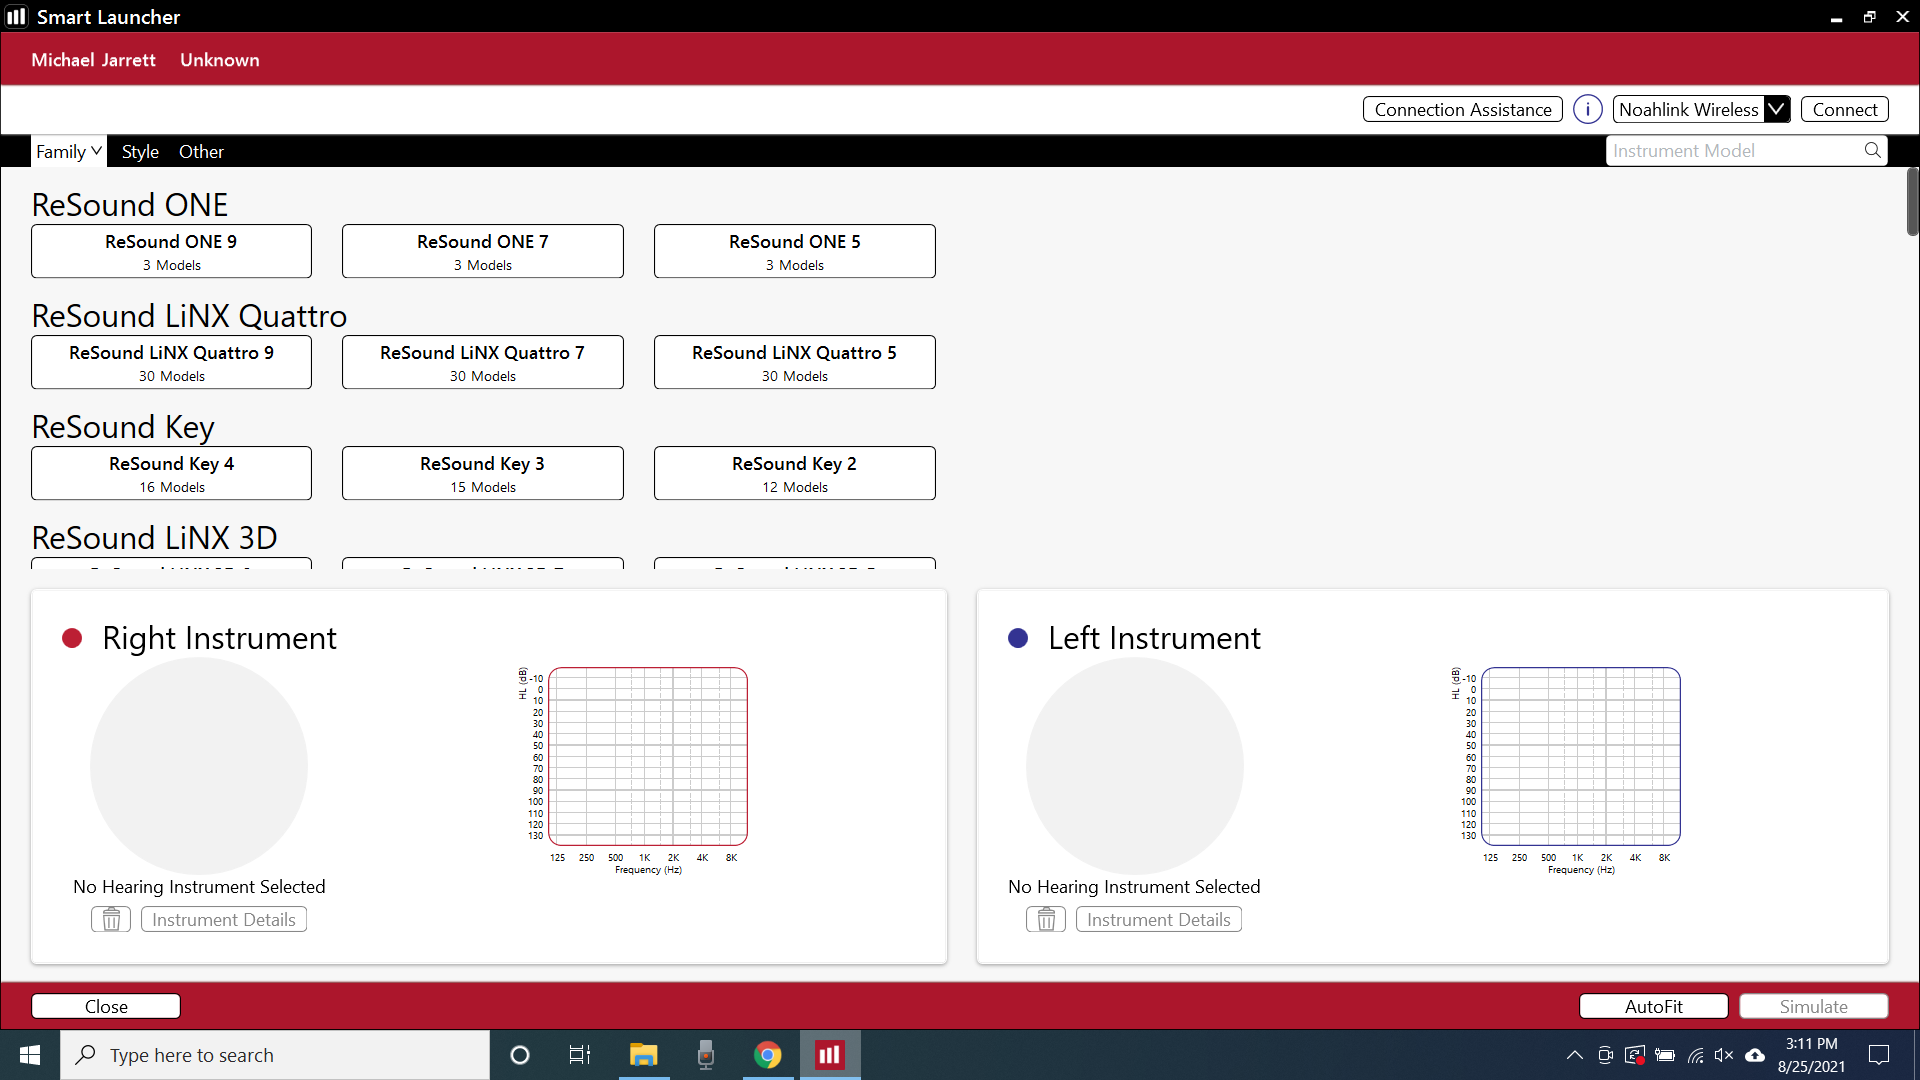Switch to the Style filter tab

[140, 151]
